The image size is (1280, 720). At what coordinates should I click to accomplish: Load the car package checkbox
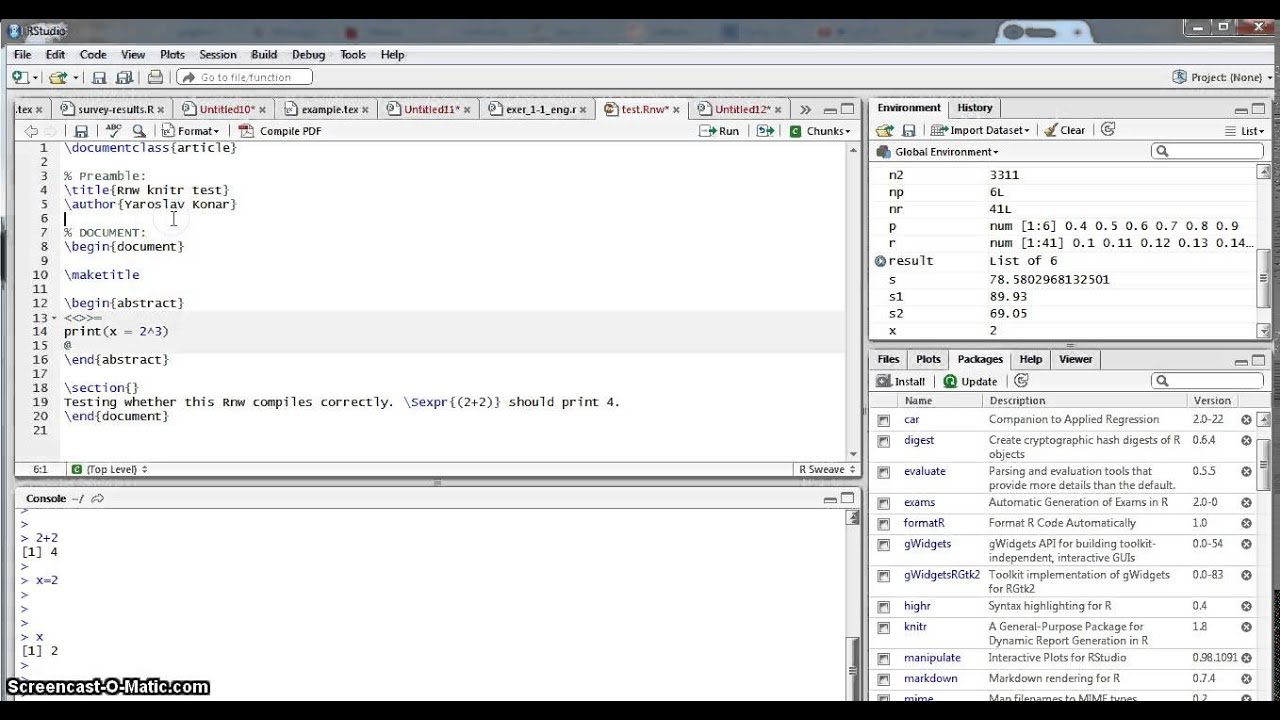tap(884, 421)
